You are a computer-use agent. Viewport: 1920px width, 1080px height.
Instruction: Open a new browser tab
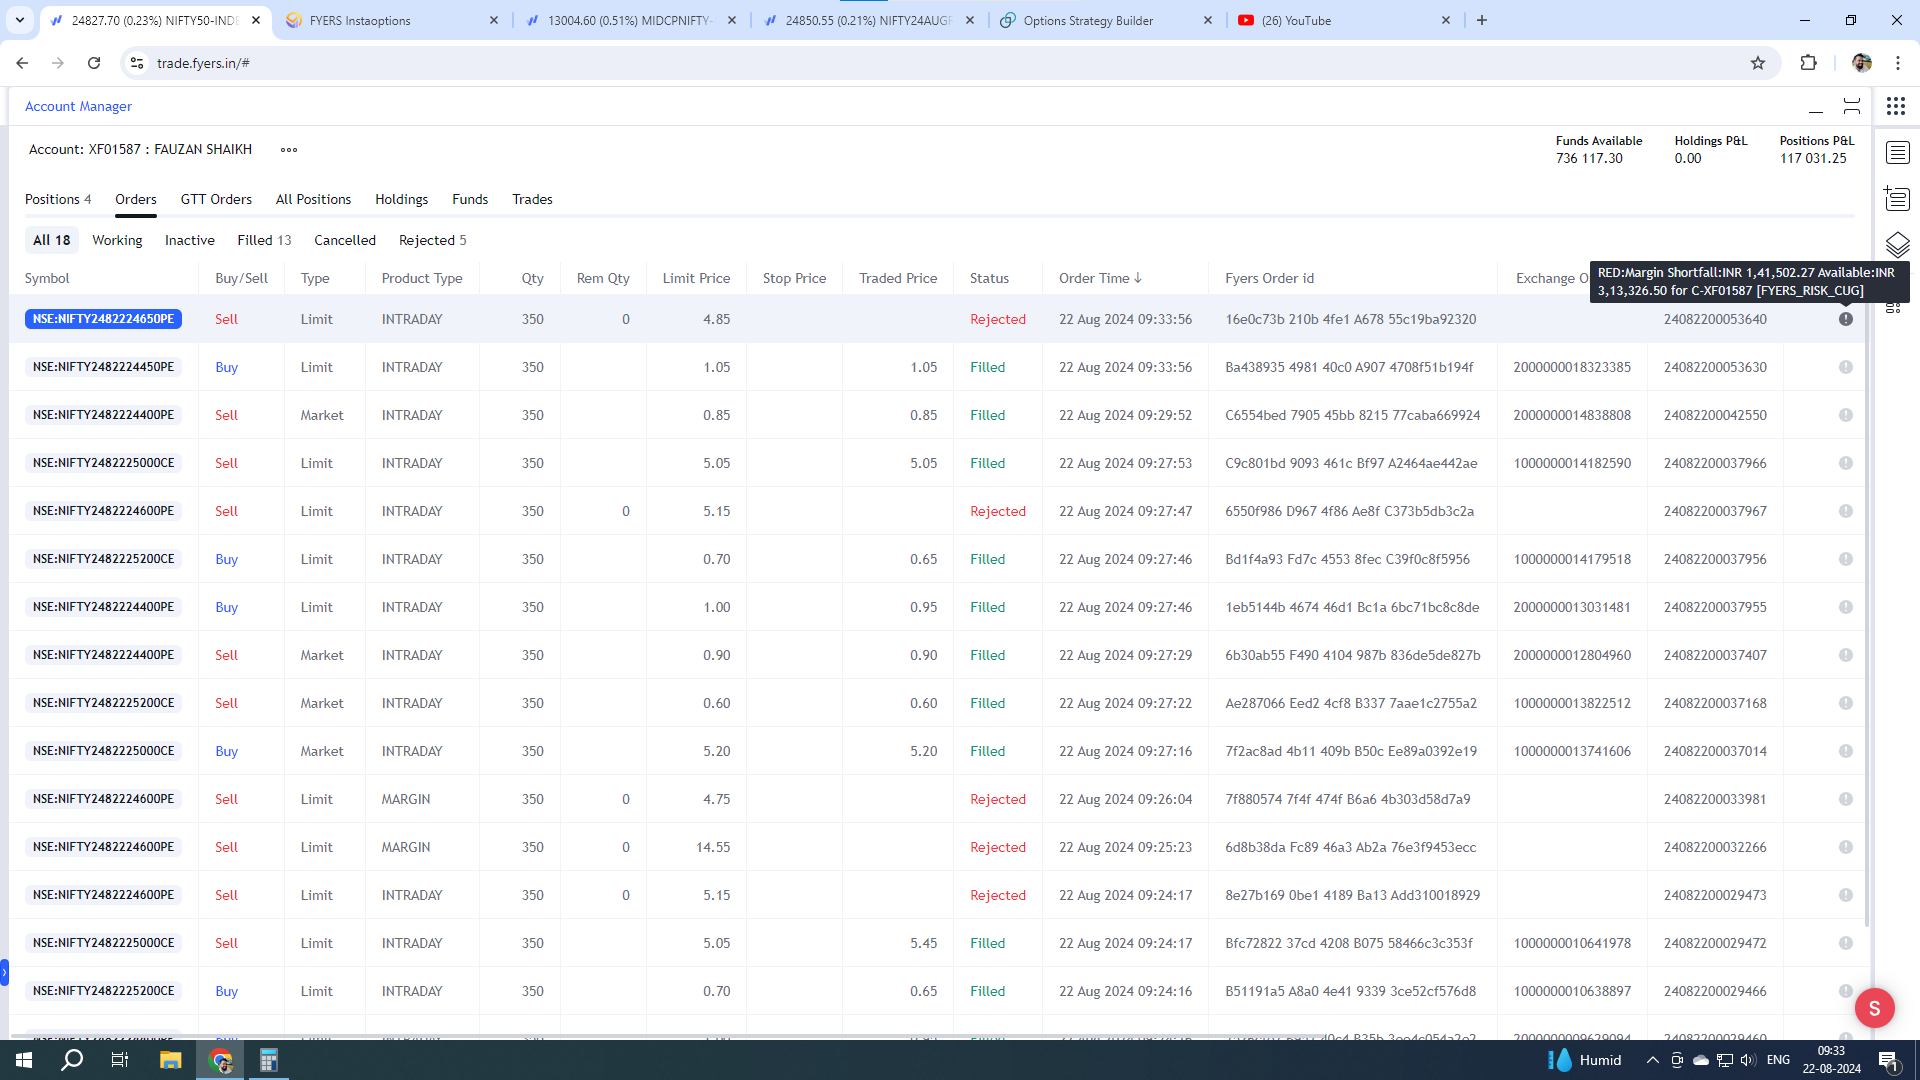point(1482,20)
